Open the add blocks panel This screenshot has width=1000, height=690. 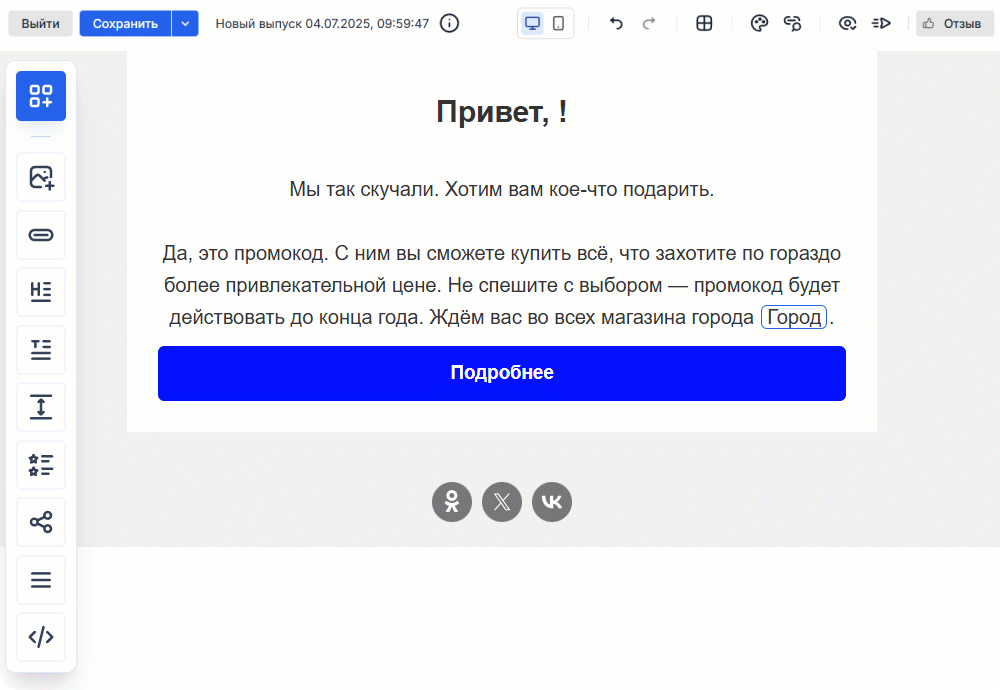pos(41,96)
